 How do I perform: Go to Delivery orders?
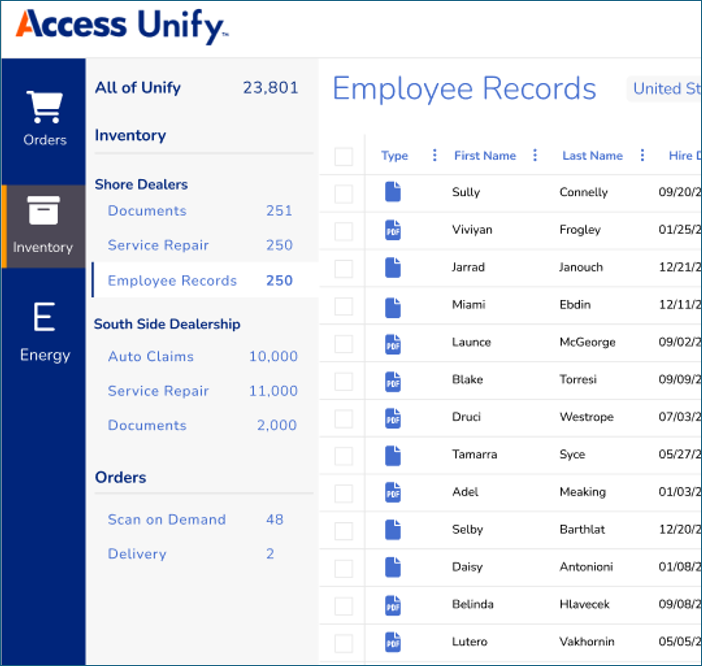tap(137, 554)
